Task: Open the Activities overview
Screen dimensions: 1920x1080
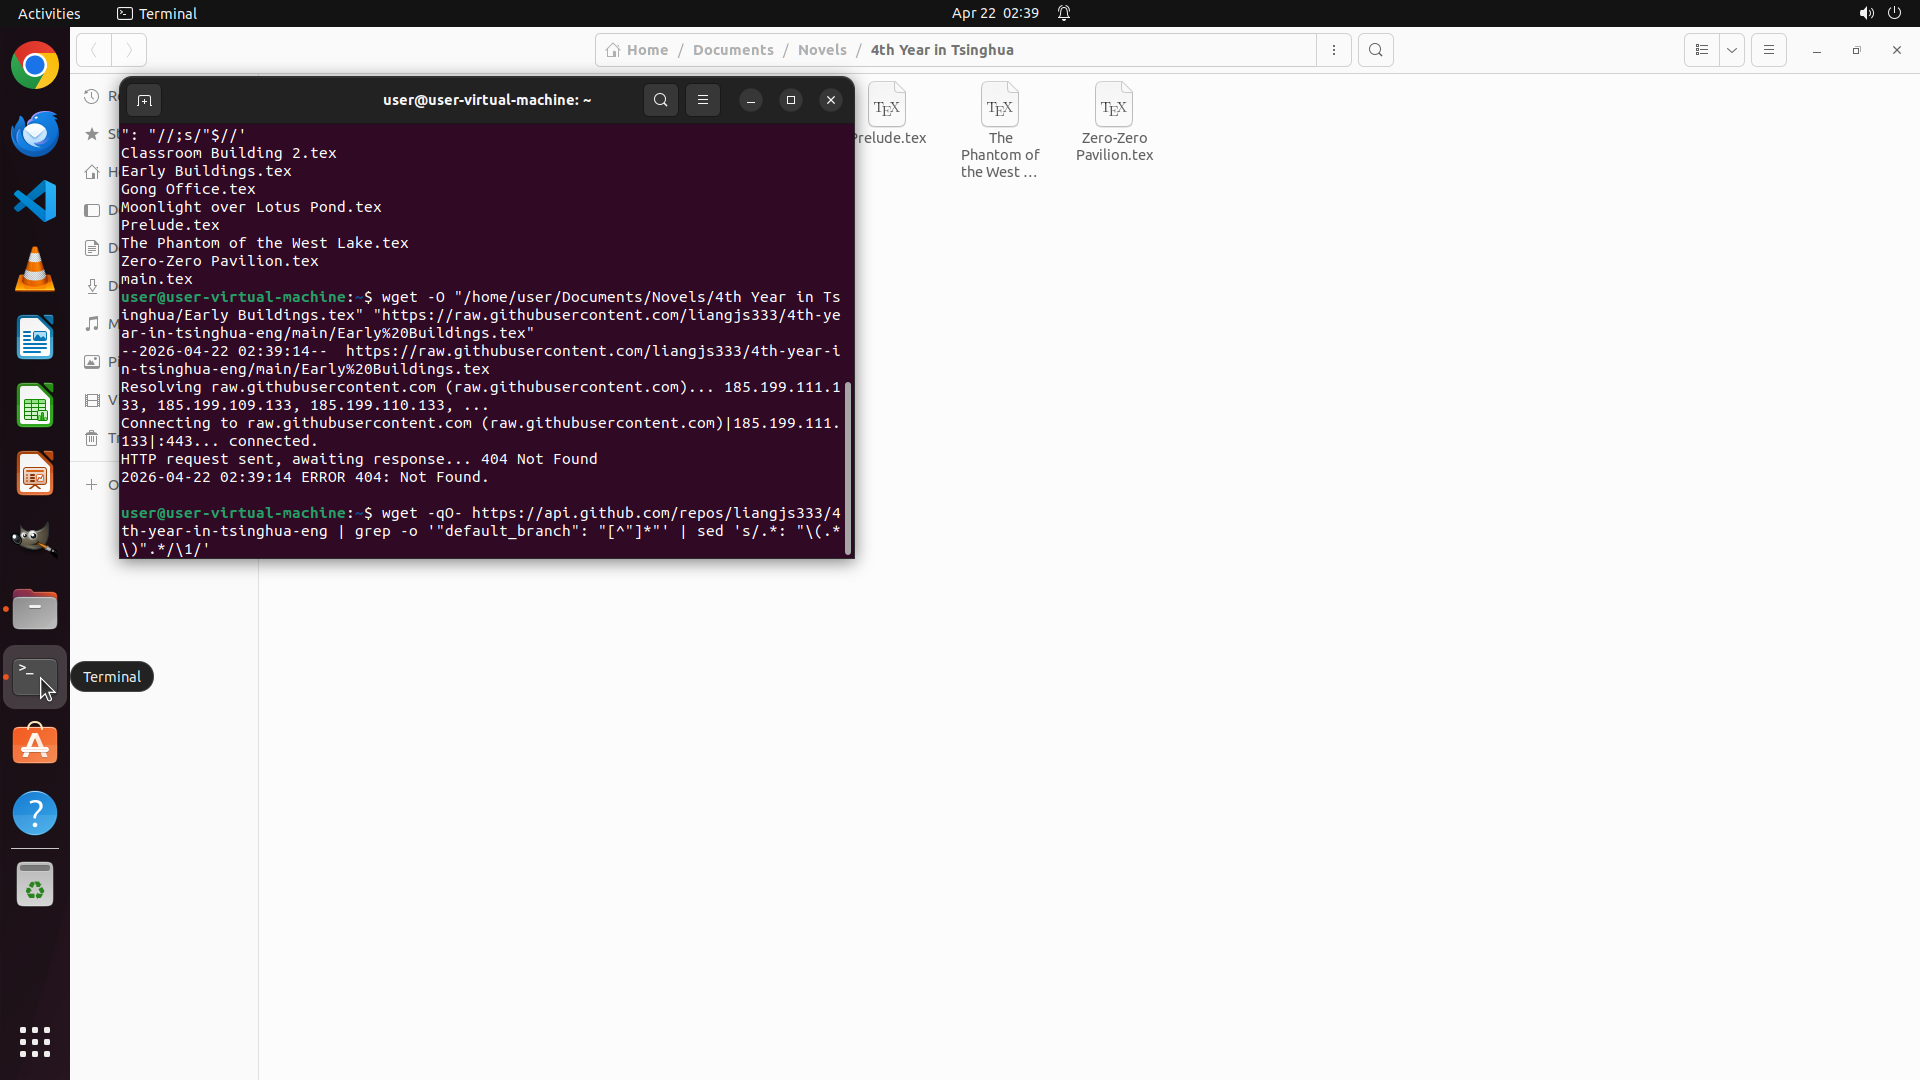Action: point(49,13)
